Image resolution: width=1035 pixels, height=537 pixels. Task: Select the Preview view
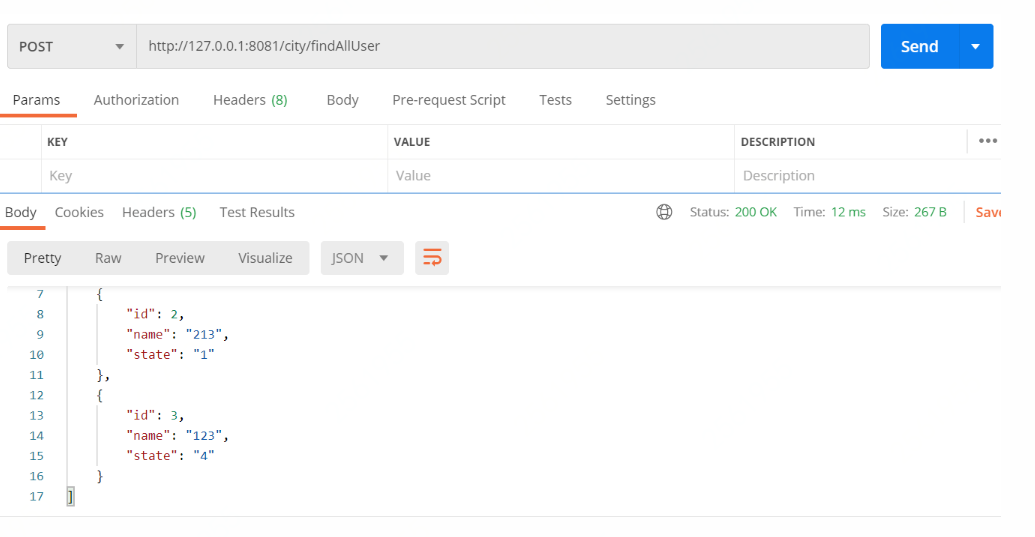click(180, 258)
